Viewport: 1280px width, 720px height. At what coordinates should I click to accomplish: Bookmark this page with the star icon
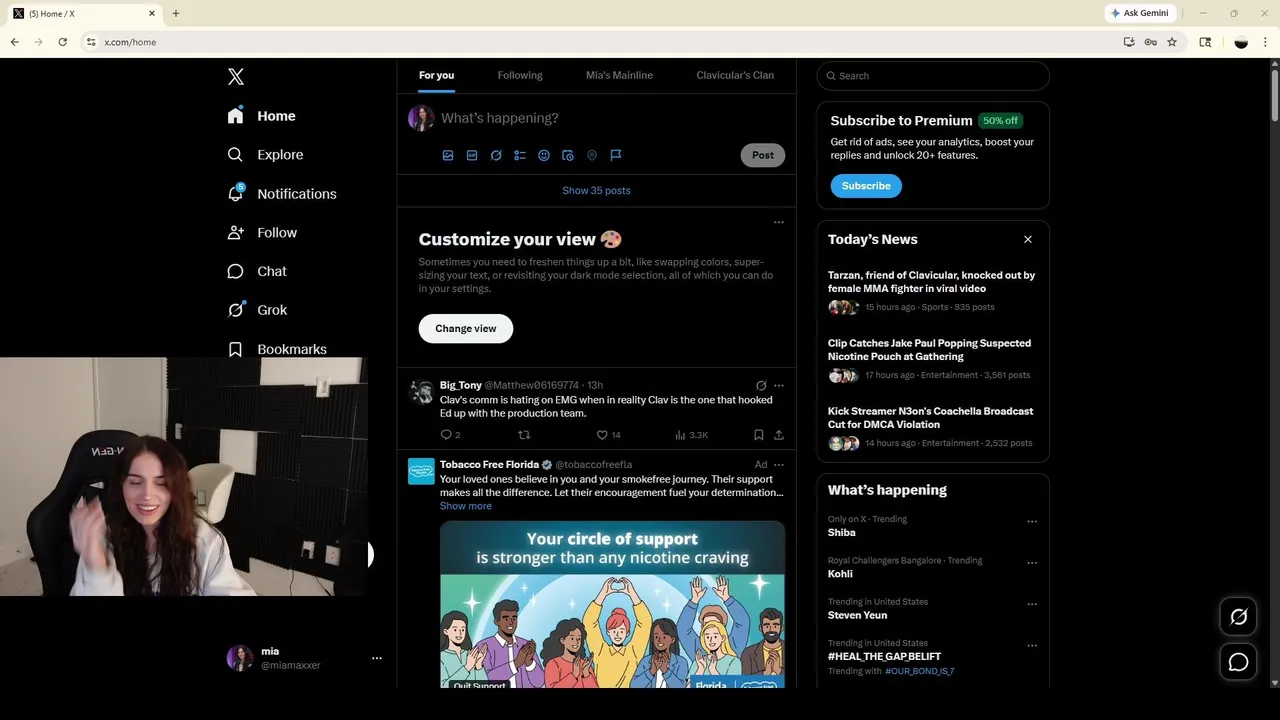[1172, 42]
